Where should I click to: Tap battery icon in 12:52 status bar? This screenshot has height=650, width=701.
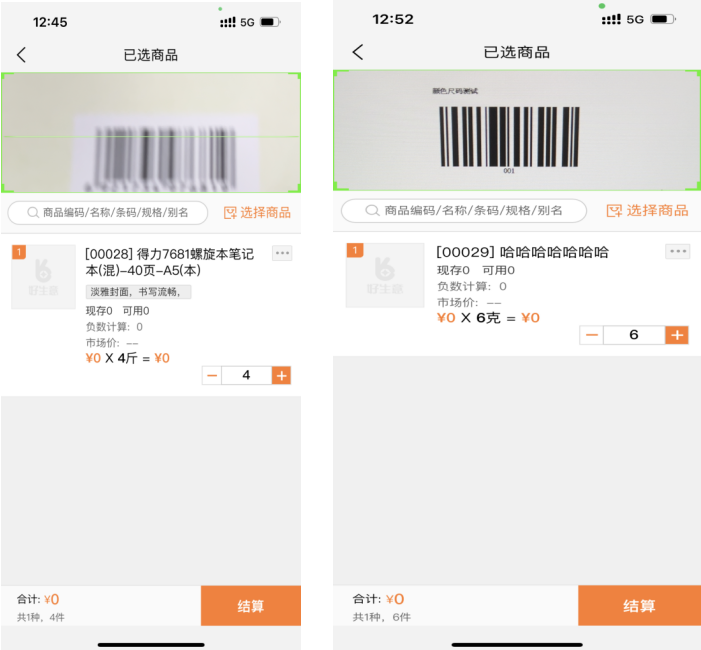(x=663, y=19)
